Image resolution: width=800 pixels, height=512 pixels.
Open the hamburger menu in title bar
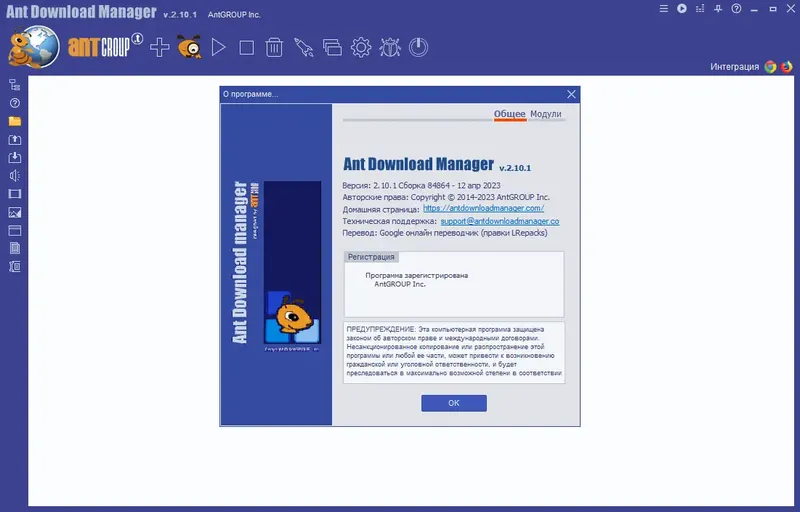664,9
